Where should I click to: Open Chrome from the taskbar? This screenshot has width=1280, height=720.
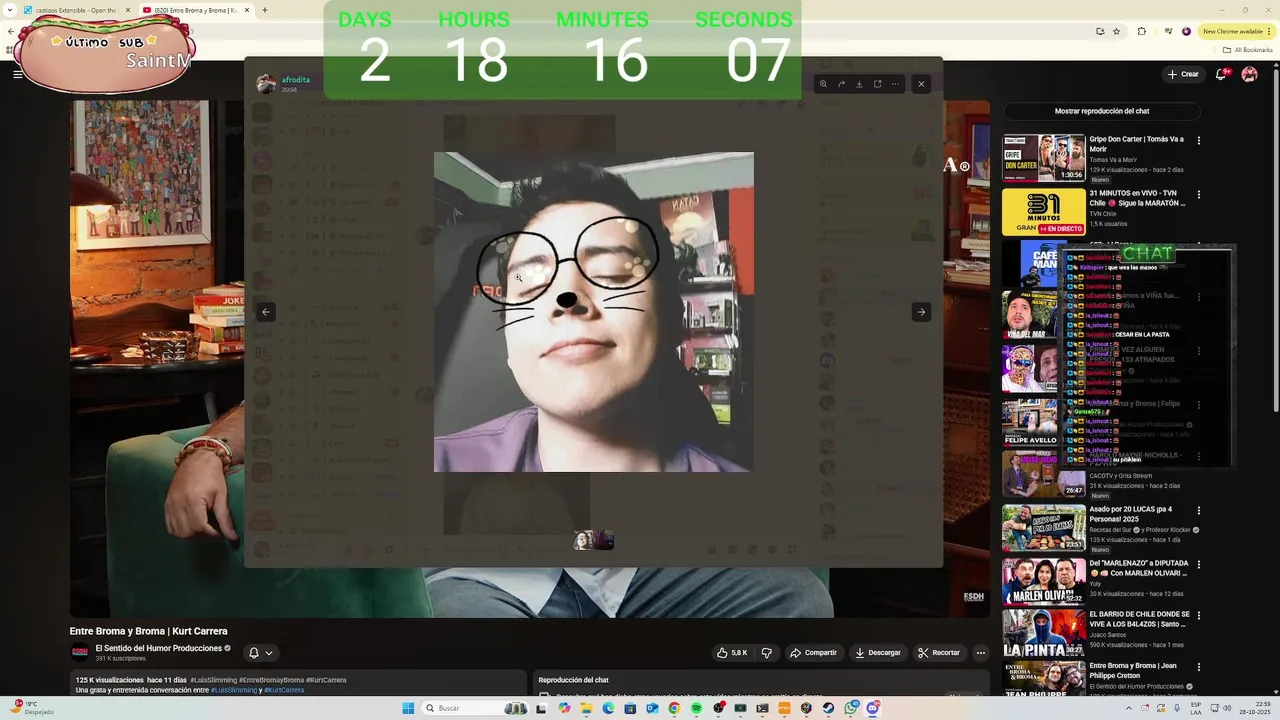coord(674,708)
